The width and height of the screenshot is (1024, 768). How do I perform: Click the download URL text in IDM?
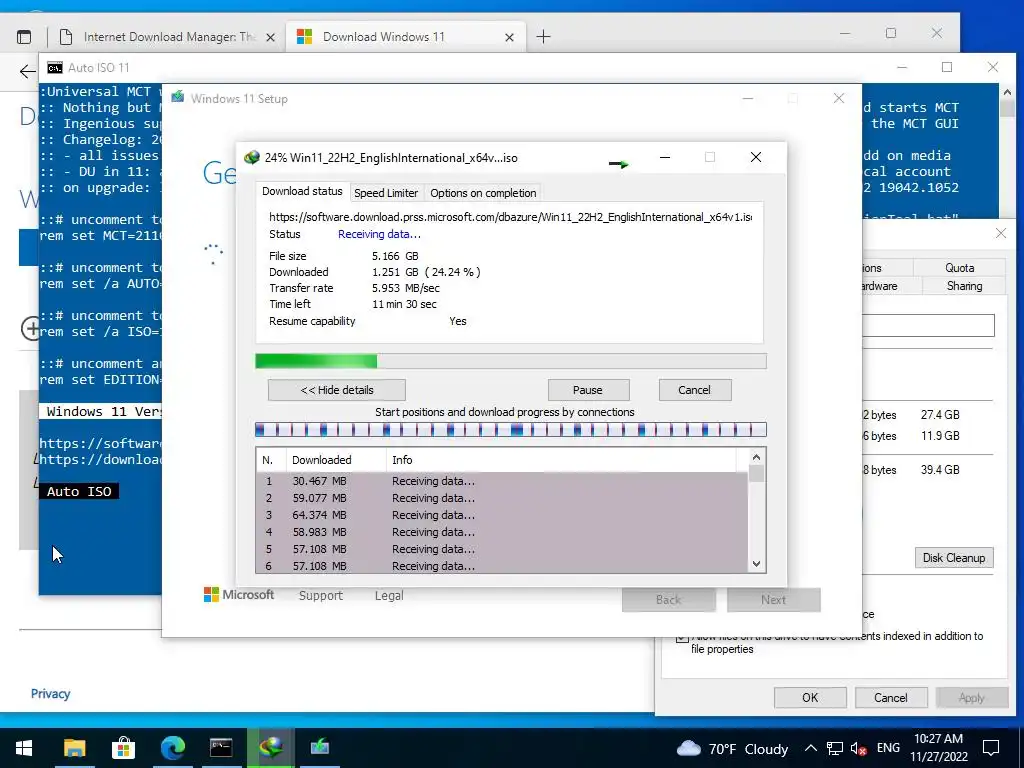point(510,217)
